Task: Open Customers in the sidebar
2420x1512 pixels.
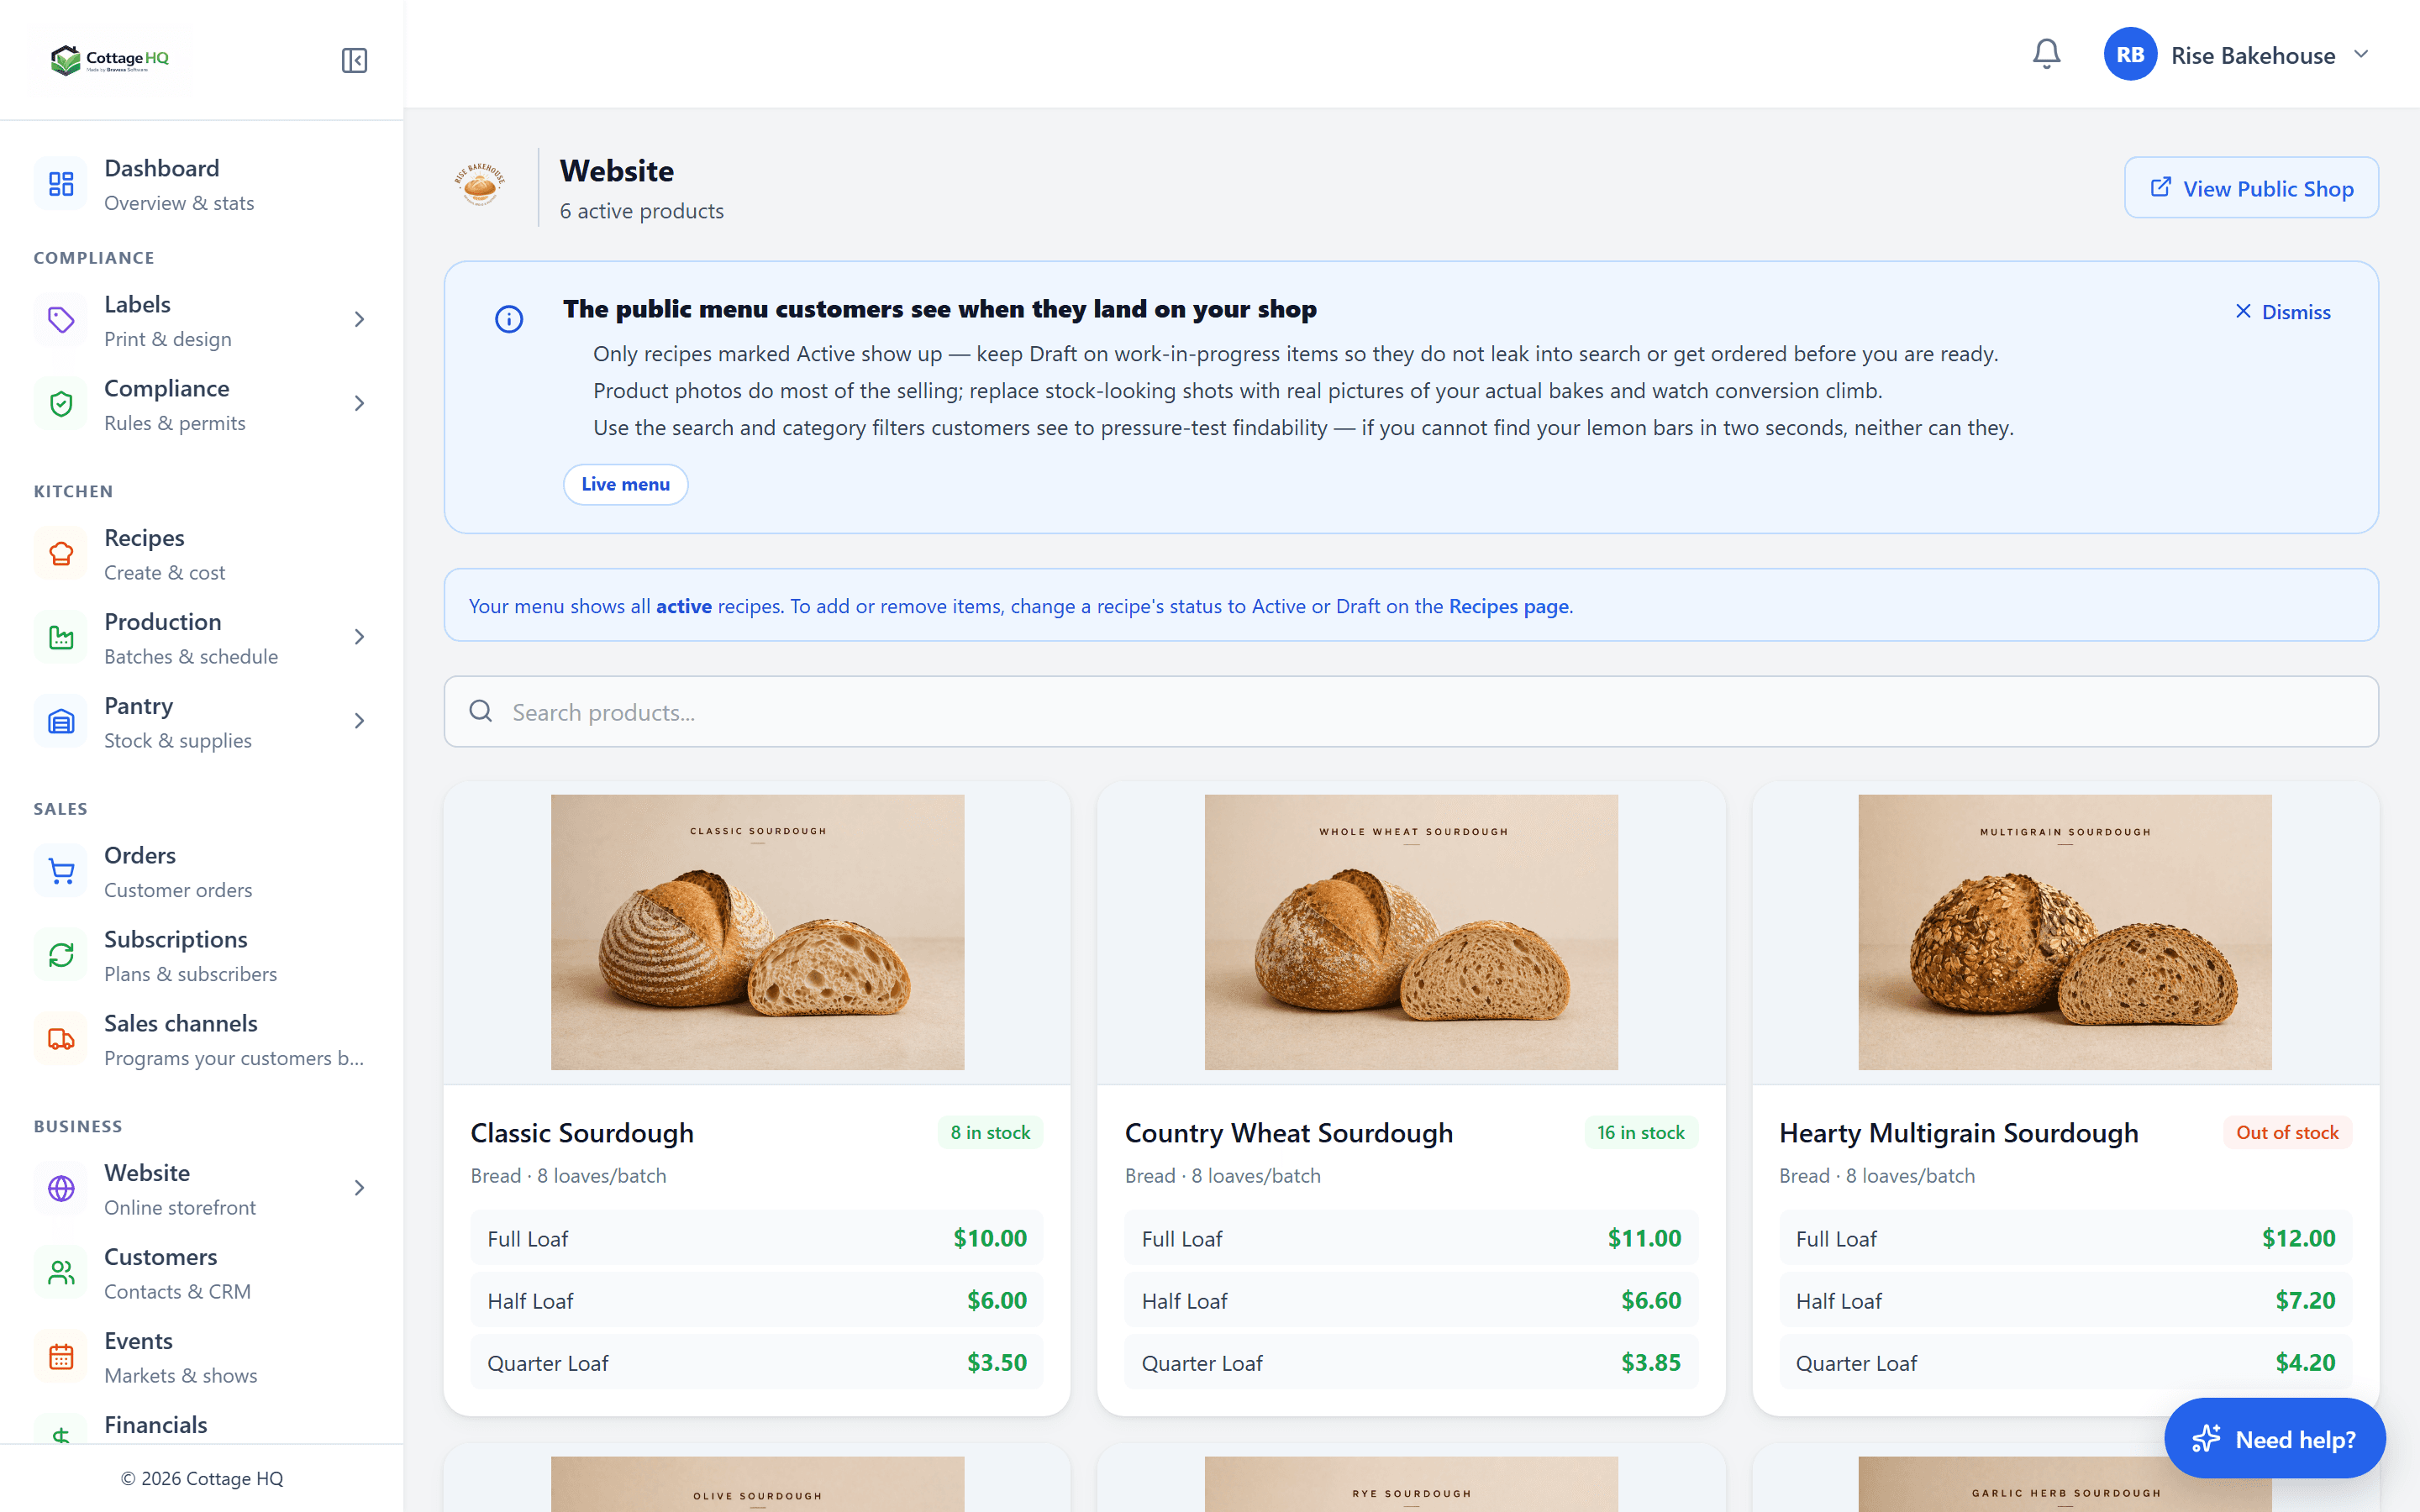Action: [201, 1273]
